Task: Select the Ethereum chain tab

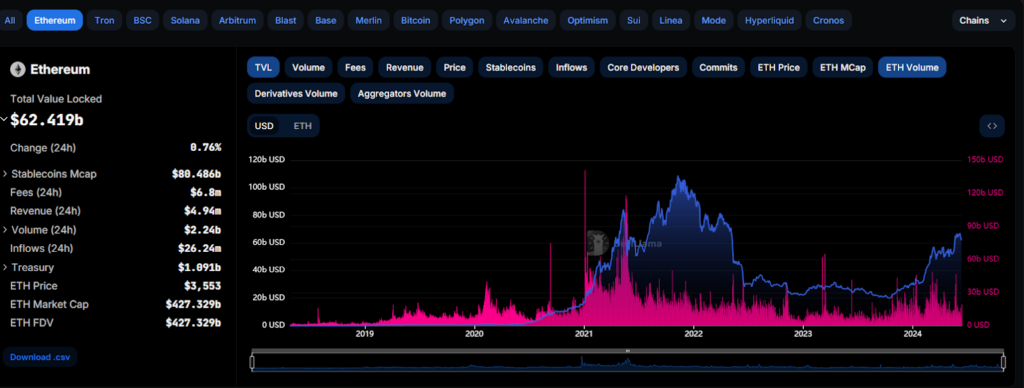Action: tap(55, 20)
